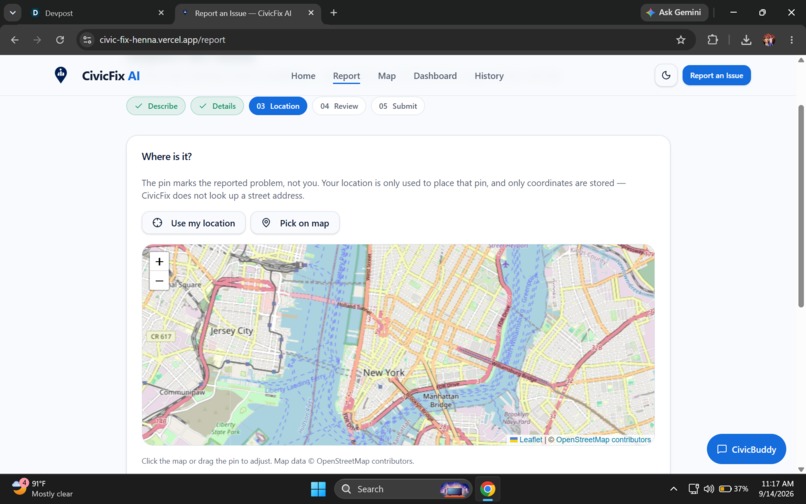Open the Report nav item
Screen dimensions: 806x504
click(346, 76)
